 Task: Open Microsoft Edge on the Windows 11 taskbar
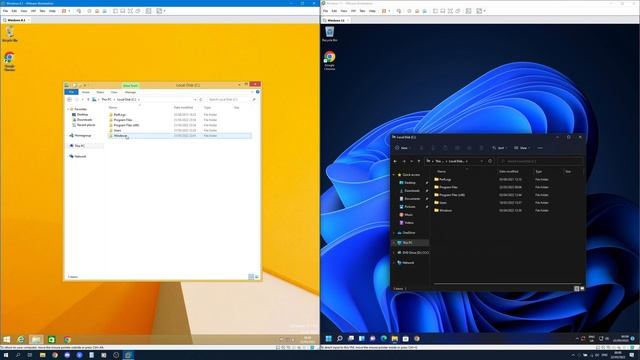coord(384,338)
